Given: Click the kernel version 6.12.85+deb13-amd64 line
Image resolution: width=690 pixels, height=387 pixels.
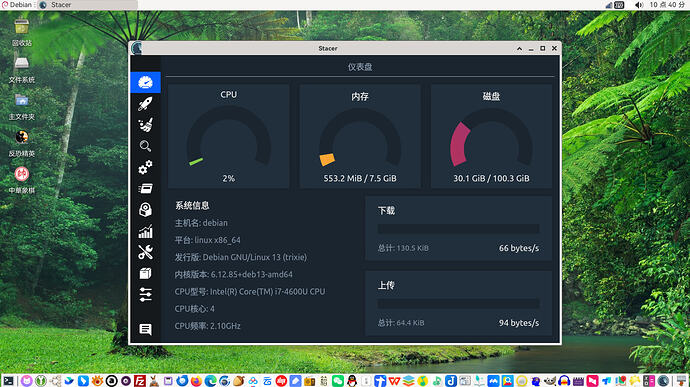Looking at the screenshot, I should coord(234,274).
